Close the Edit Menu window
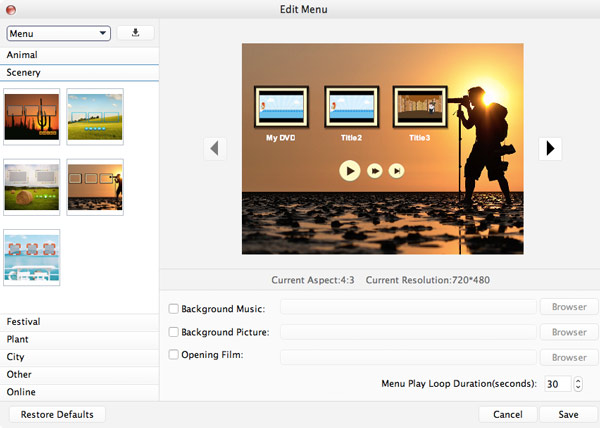Image resolution: width=600 pixels, height=428 pixels. pos(11,10)
